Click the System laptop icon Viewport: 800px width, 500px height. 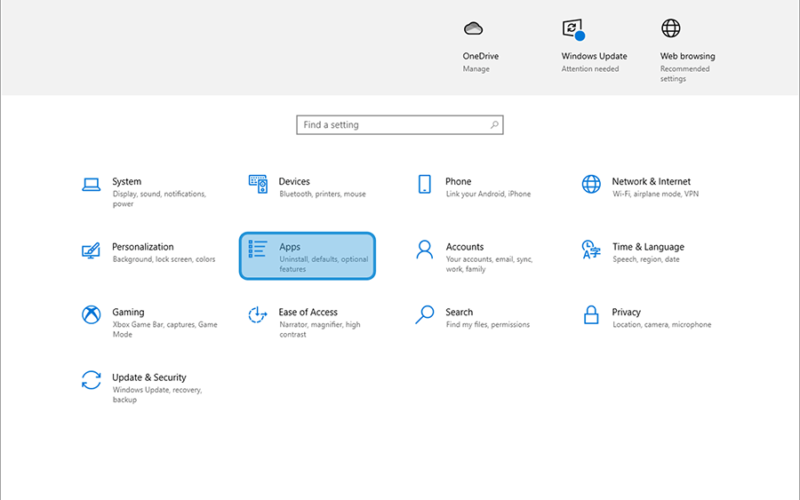[91, 184]
